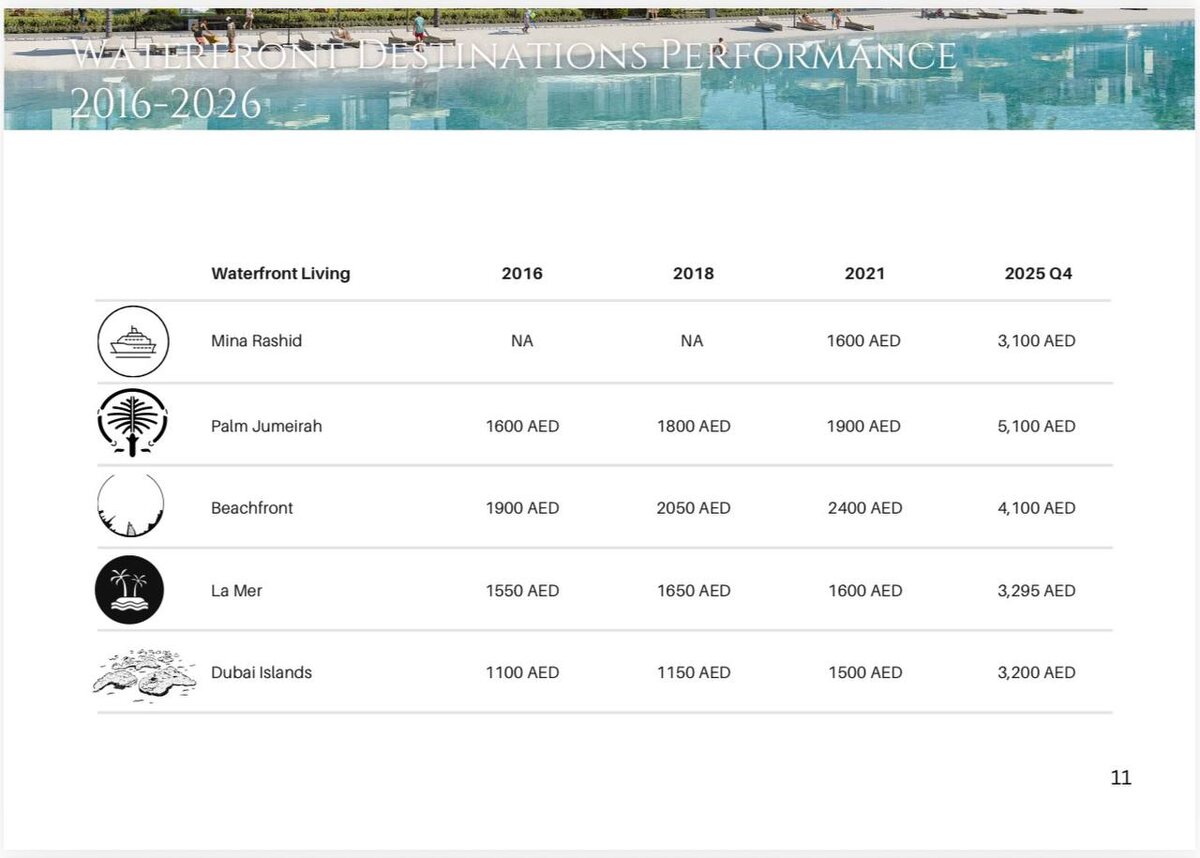Click the Palm Jumeirah palm icon
This screenshot has width=1200, height=858.
(x=133, y=423)
